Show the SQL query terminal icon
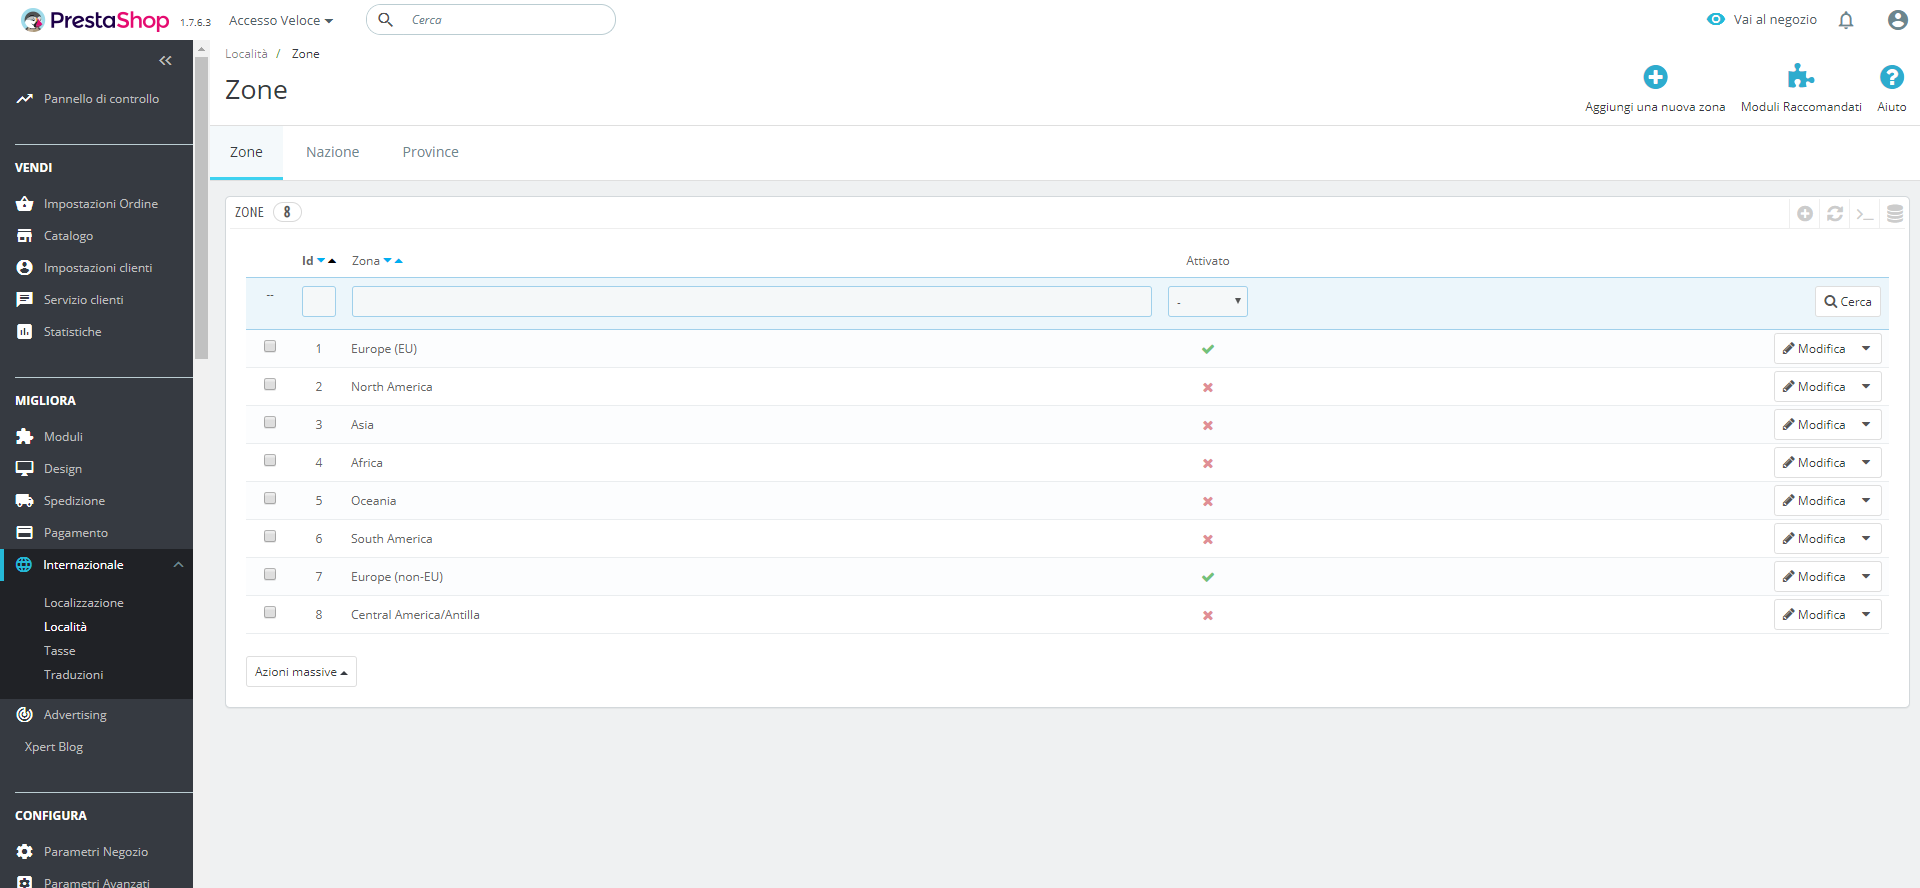This screenshot has width=1920, height=888. (x=1865, y=213)
